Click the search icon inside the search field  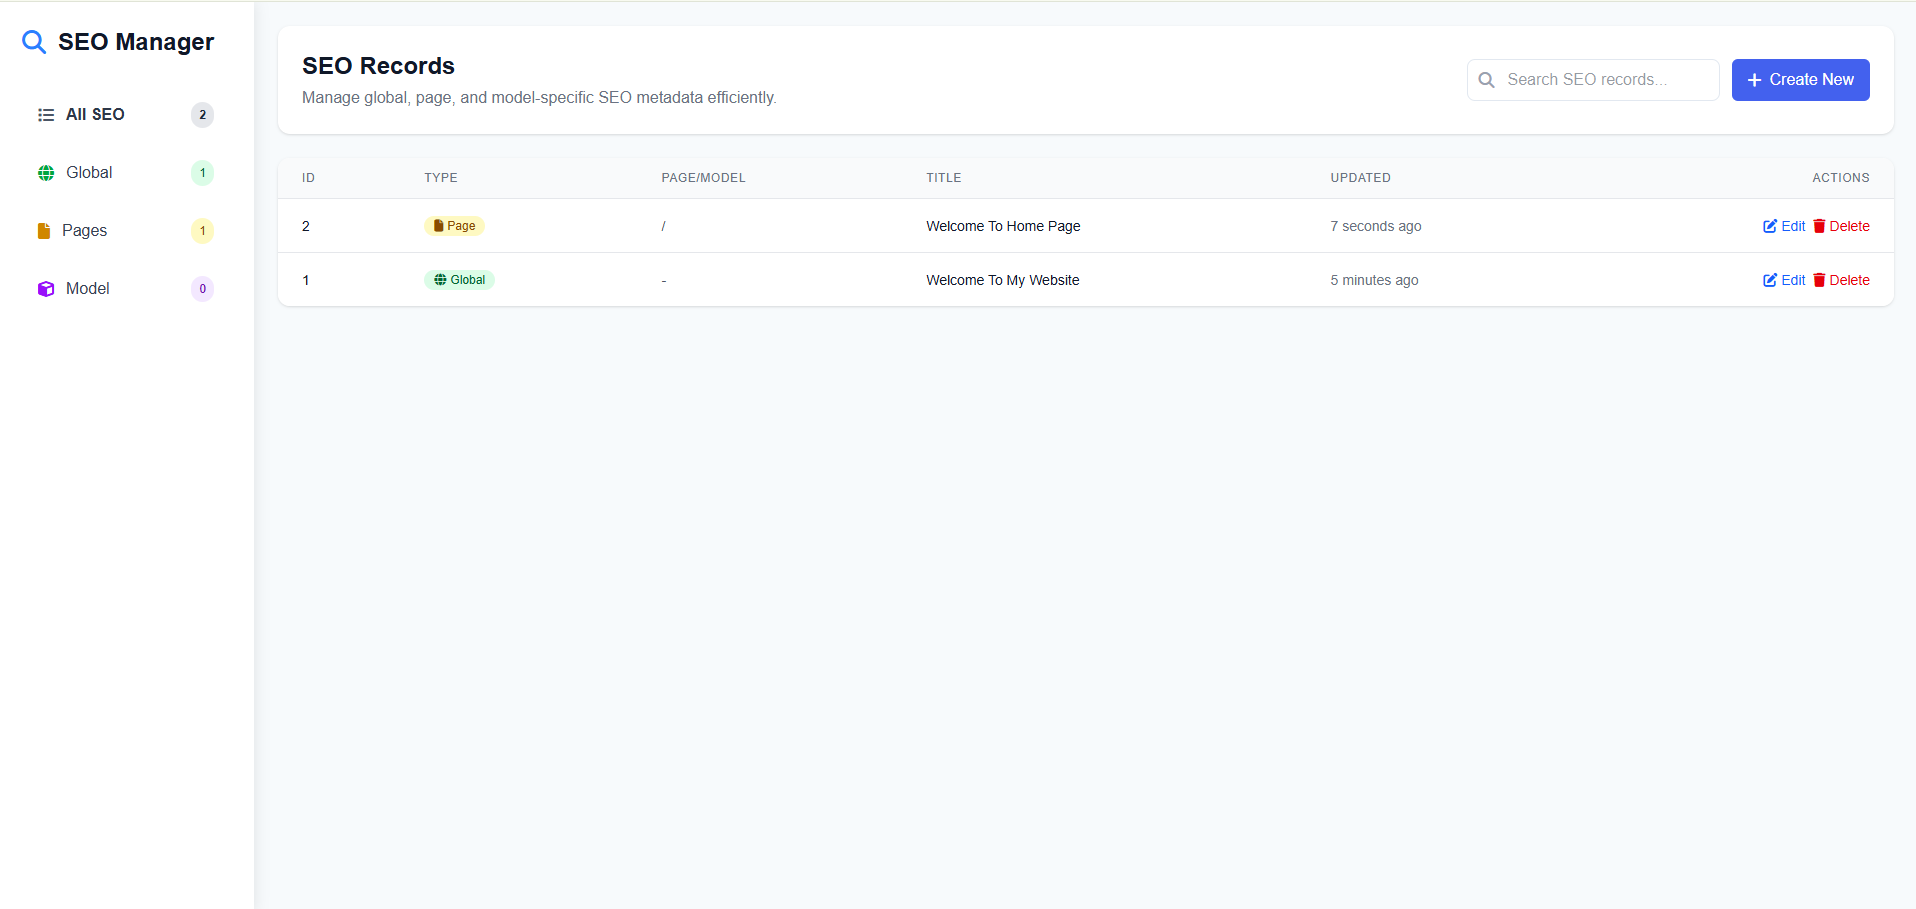tap(1486, 79)
